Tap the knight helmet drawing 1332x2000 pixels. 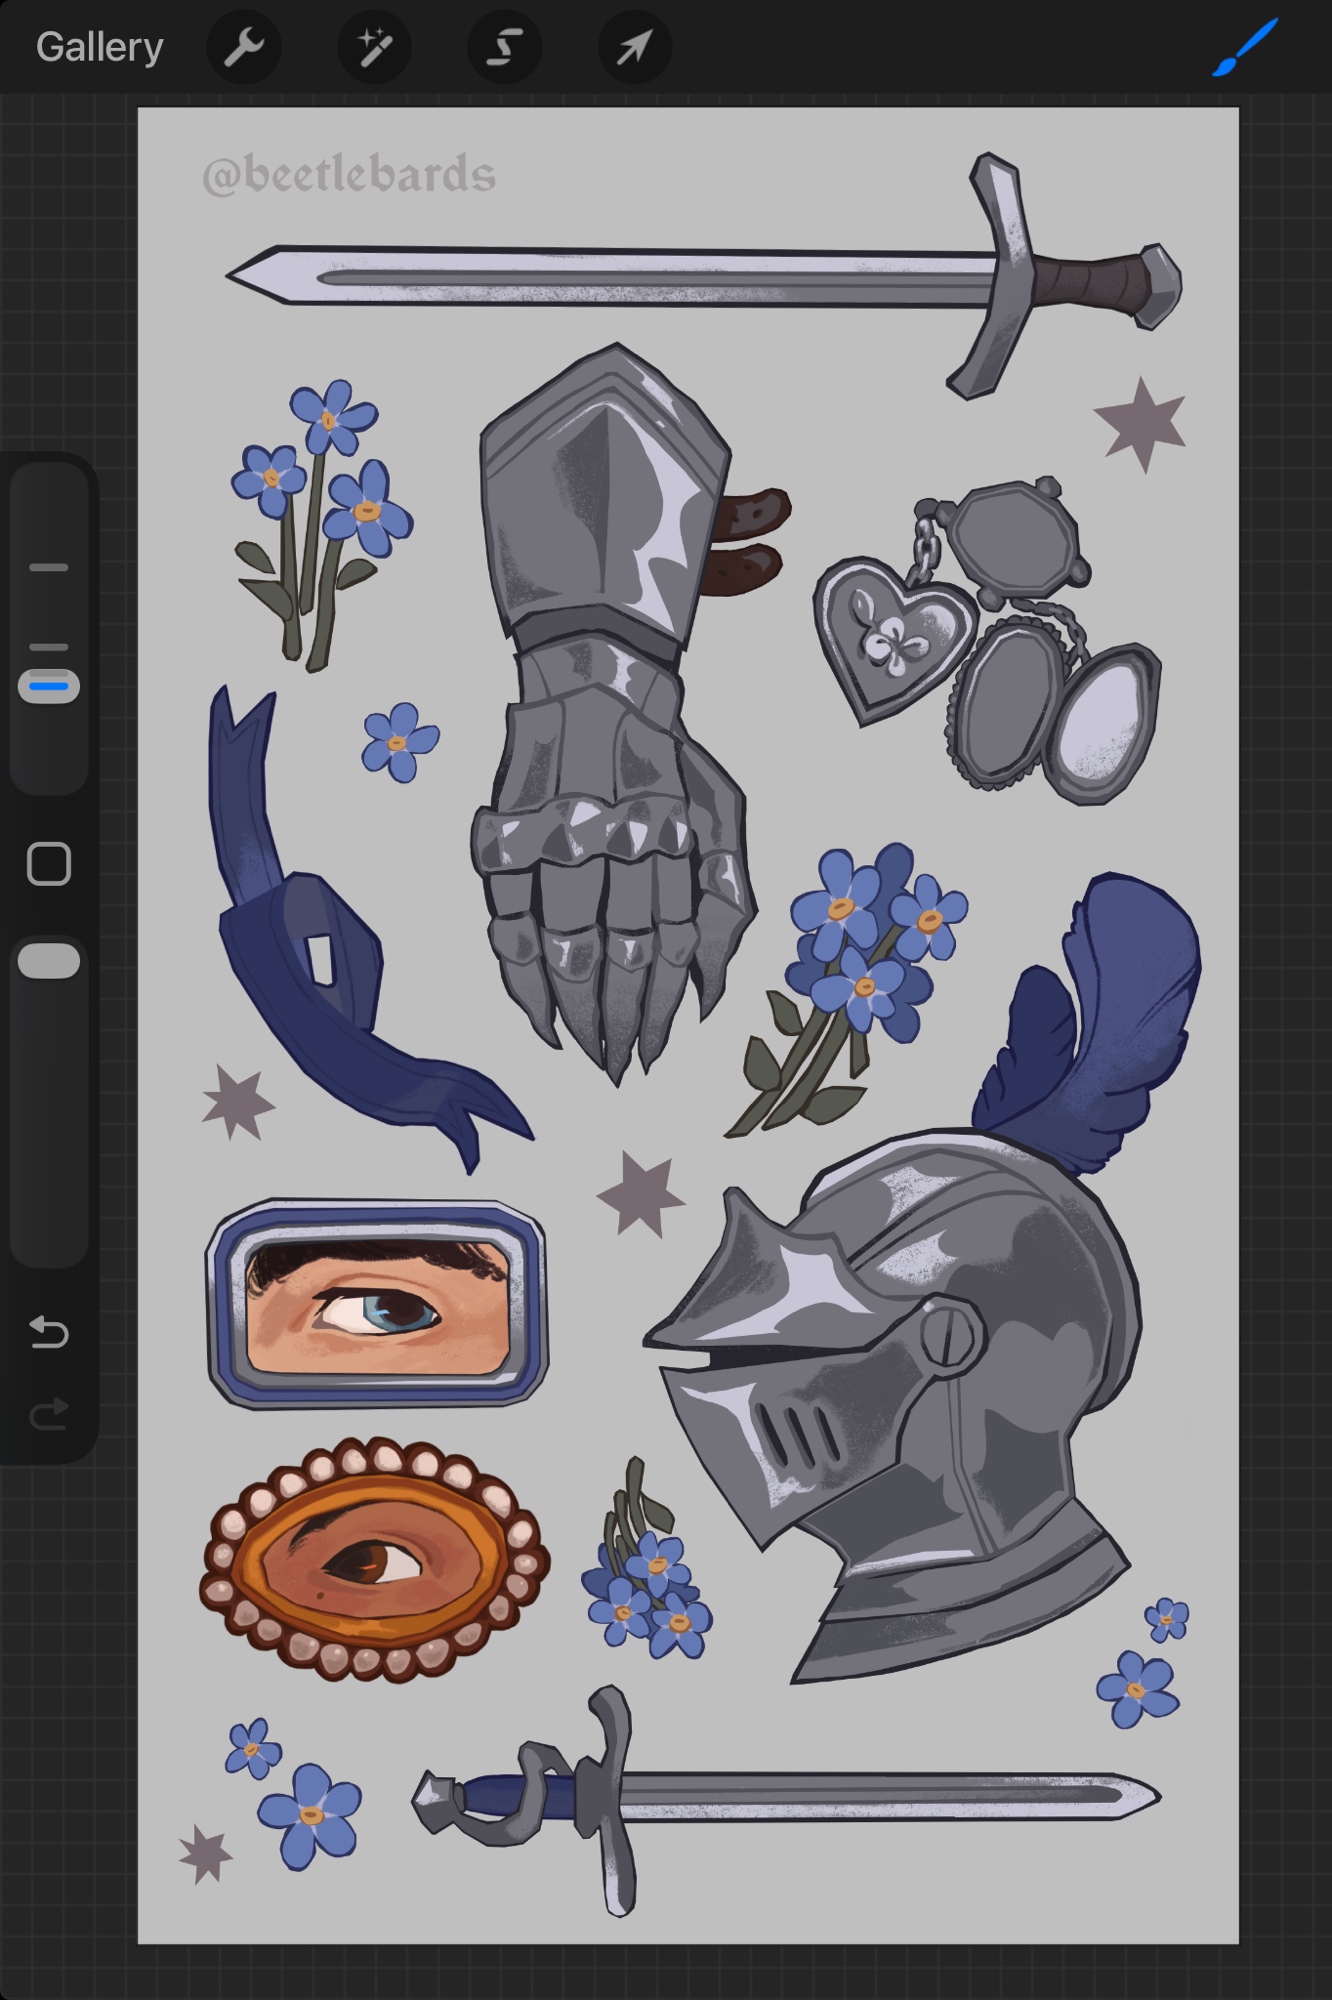tap(900, 1400)
